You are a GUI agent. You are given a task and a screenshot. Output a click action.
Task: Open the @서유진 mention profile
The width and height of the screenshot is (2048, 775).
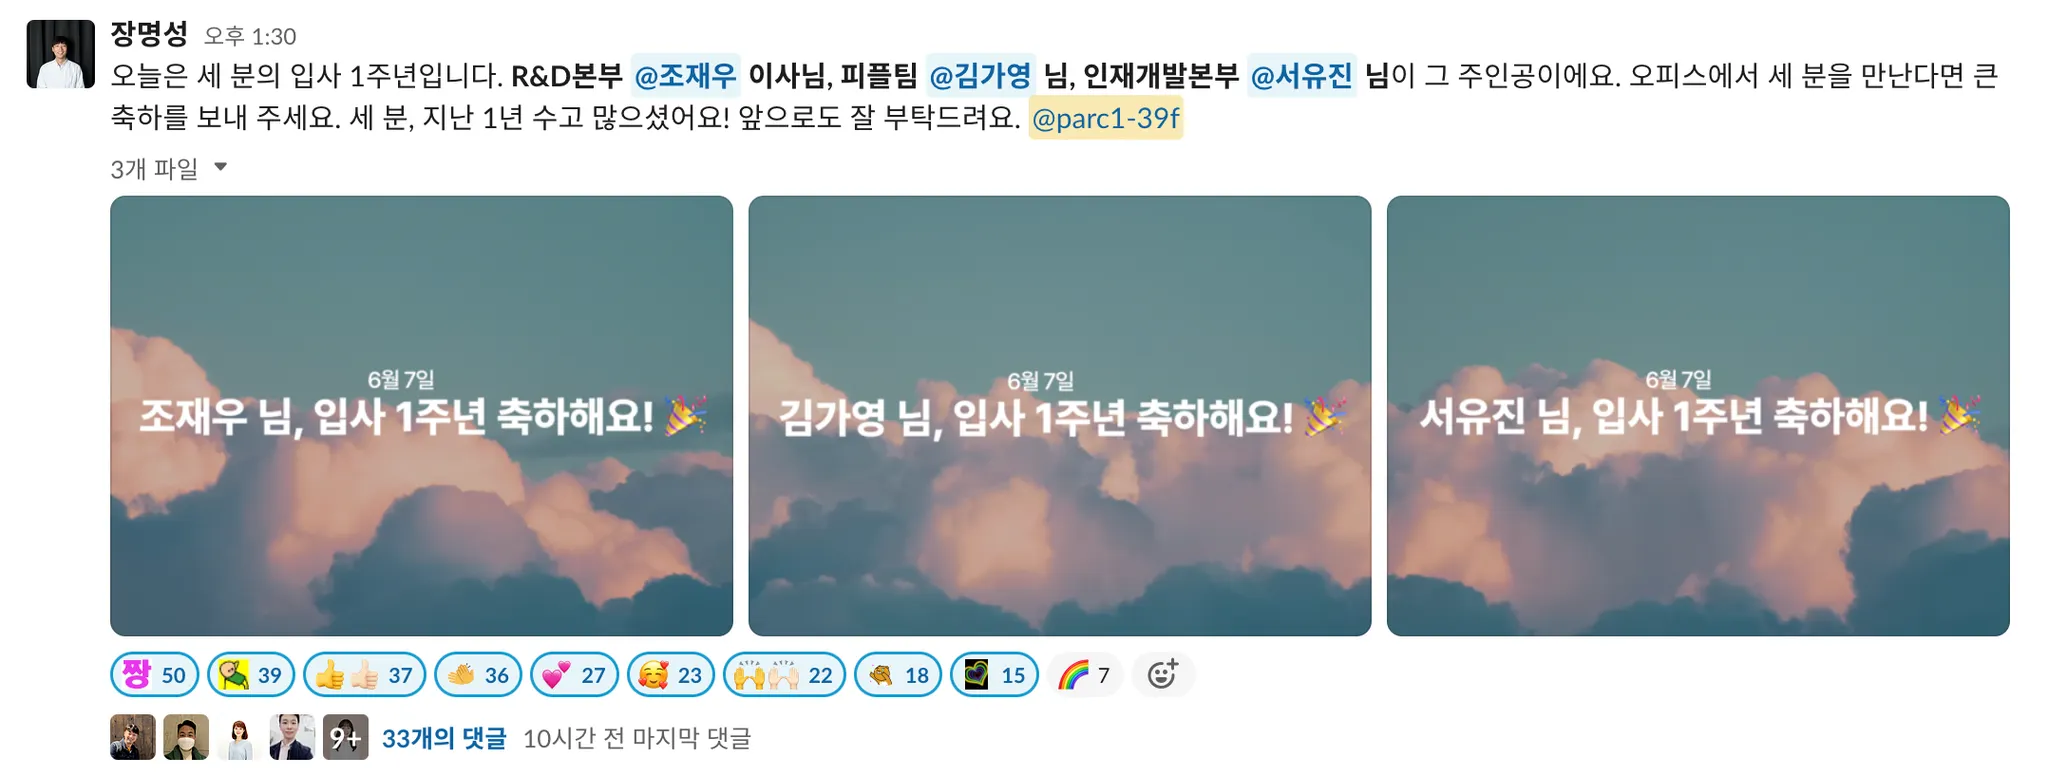[x=1302, y=75]
